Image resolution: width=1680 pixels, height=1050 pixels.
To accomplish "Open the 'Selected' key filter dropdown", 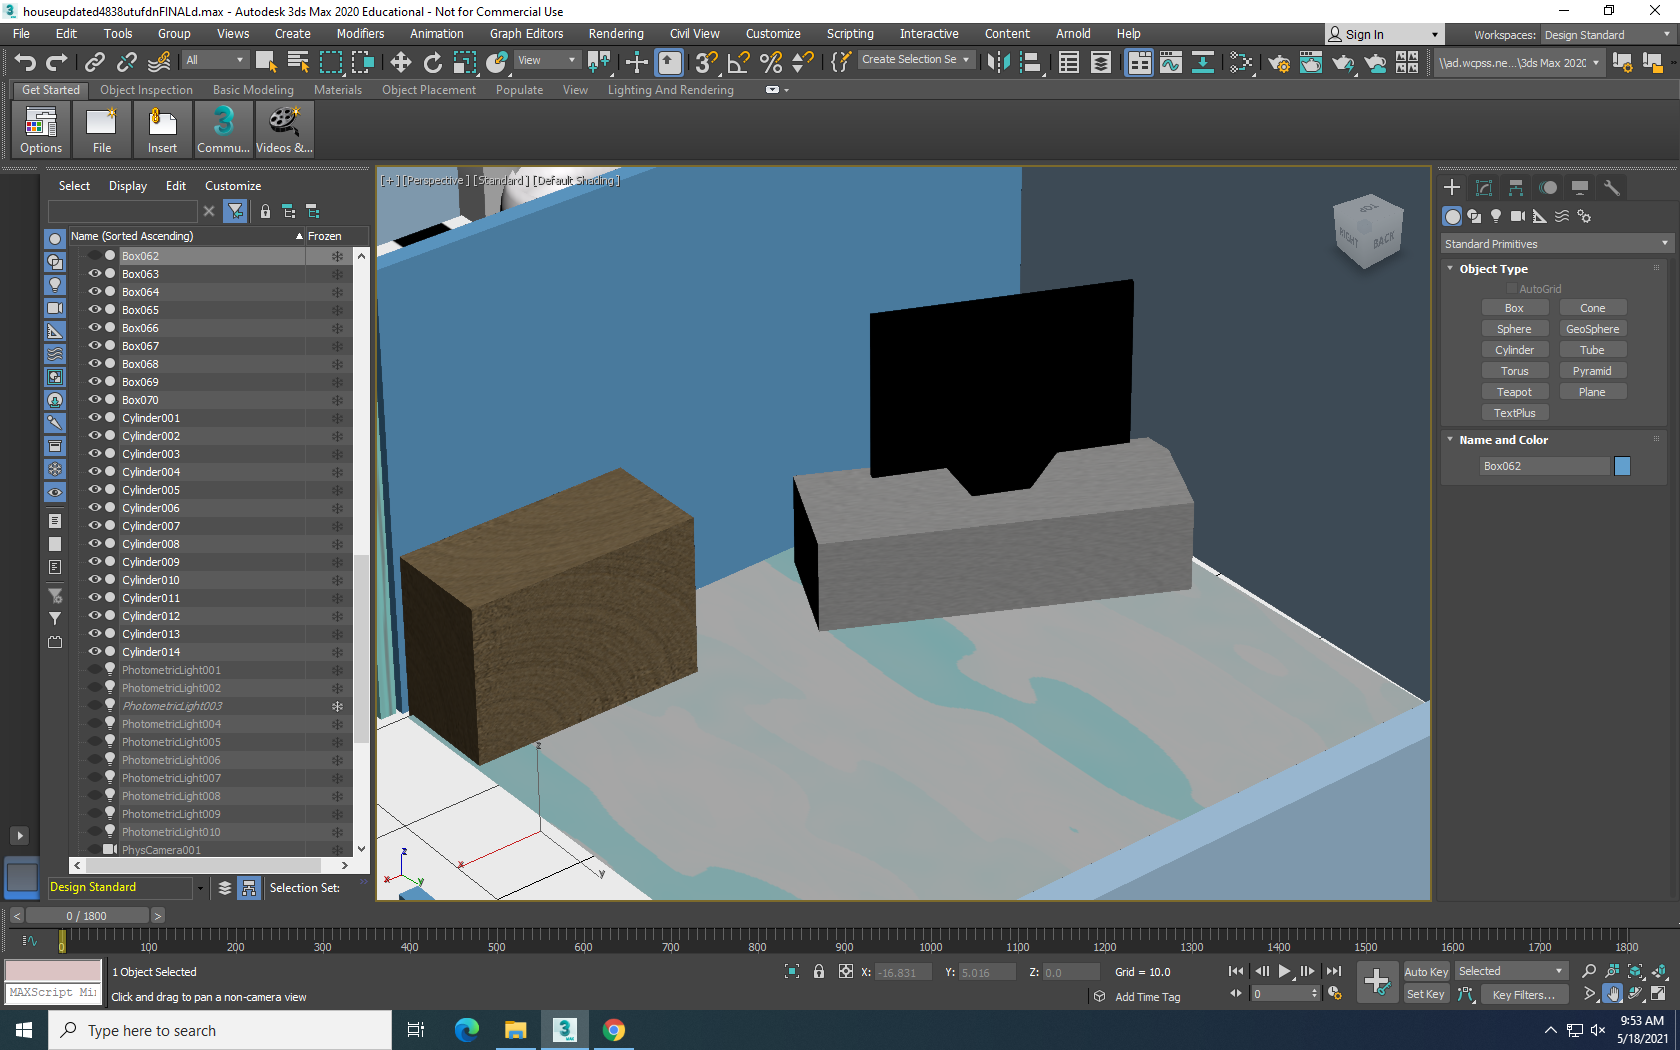I will 1511,971.
